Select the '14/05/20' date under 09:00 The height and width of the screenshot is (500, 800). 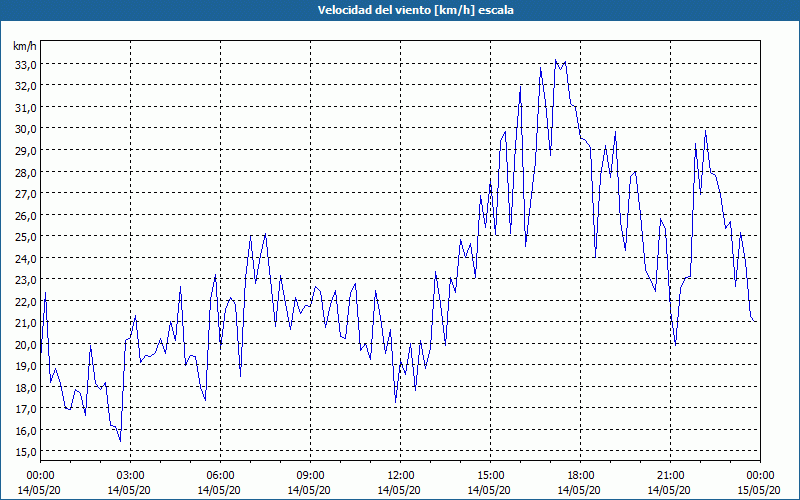pyautogui.click(x=310, y=490)
